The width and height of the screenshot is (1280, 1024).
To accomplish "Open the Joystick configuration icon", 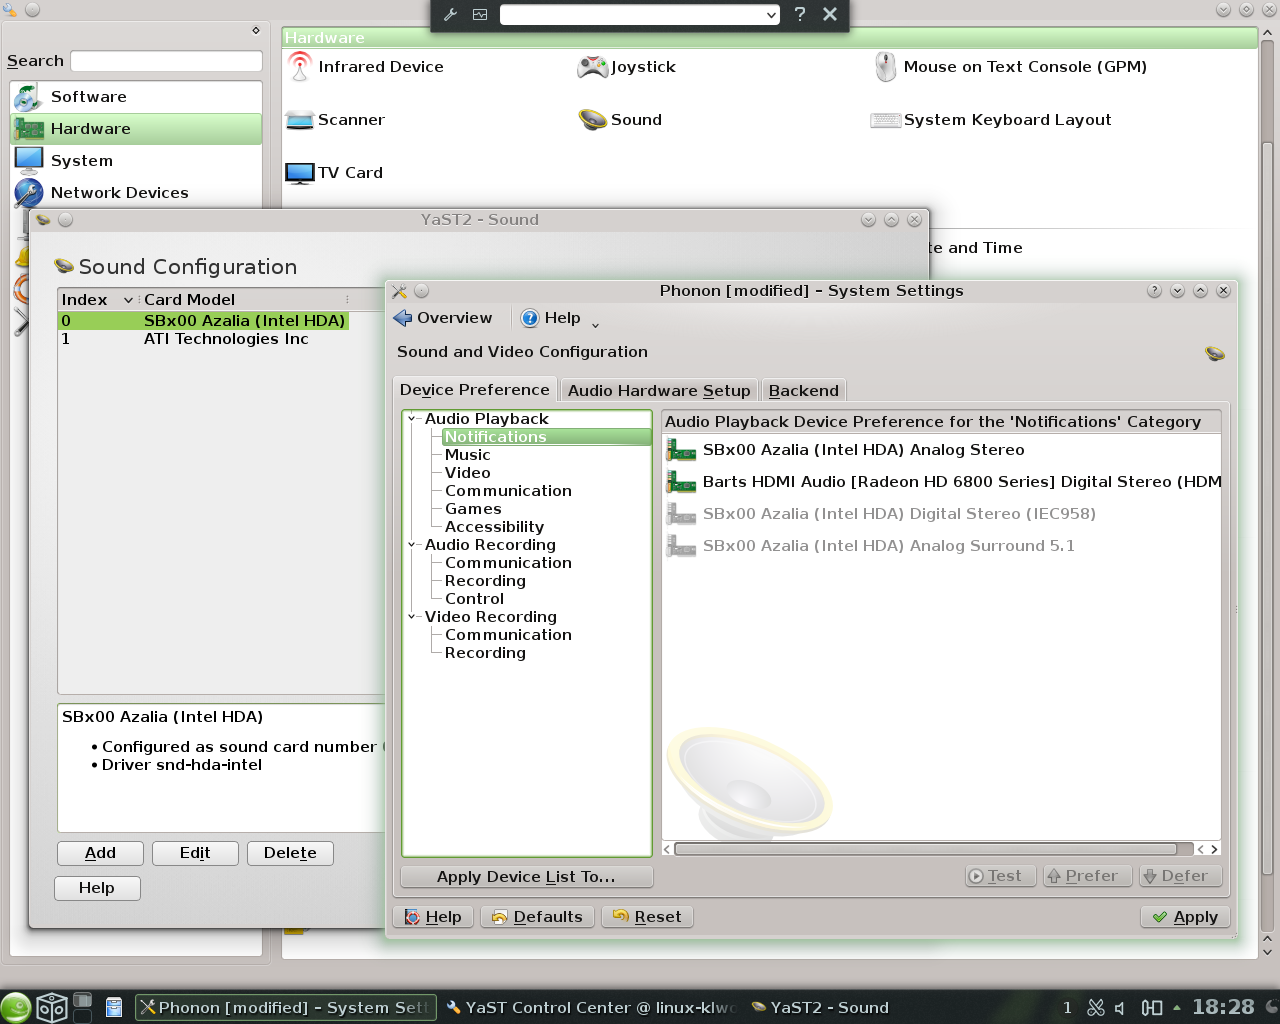I will click(x=593, y=67).
